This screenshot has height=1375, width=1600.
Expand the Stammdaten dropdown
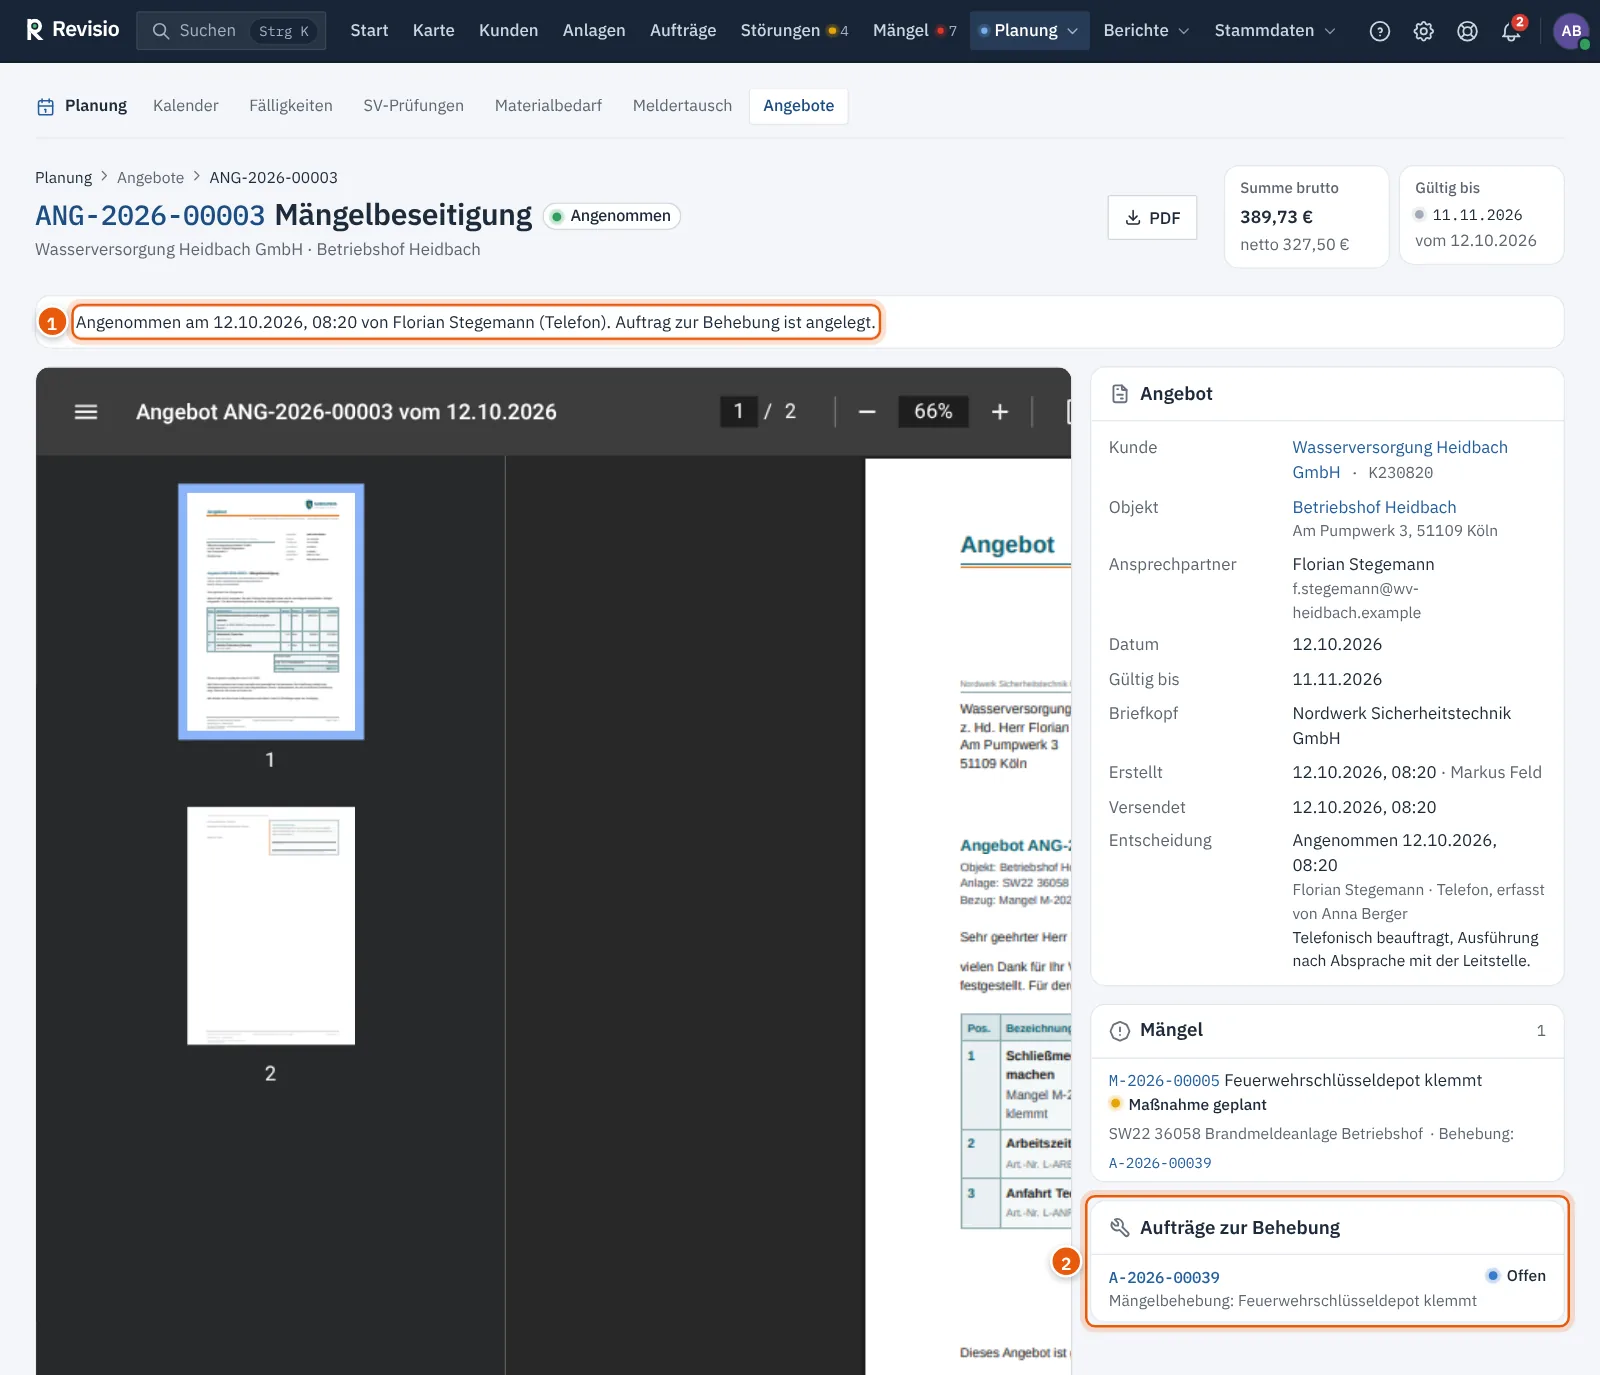1275,31
